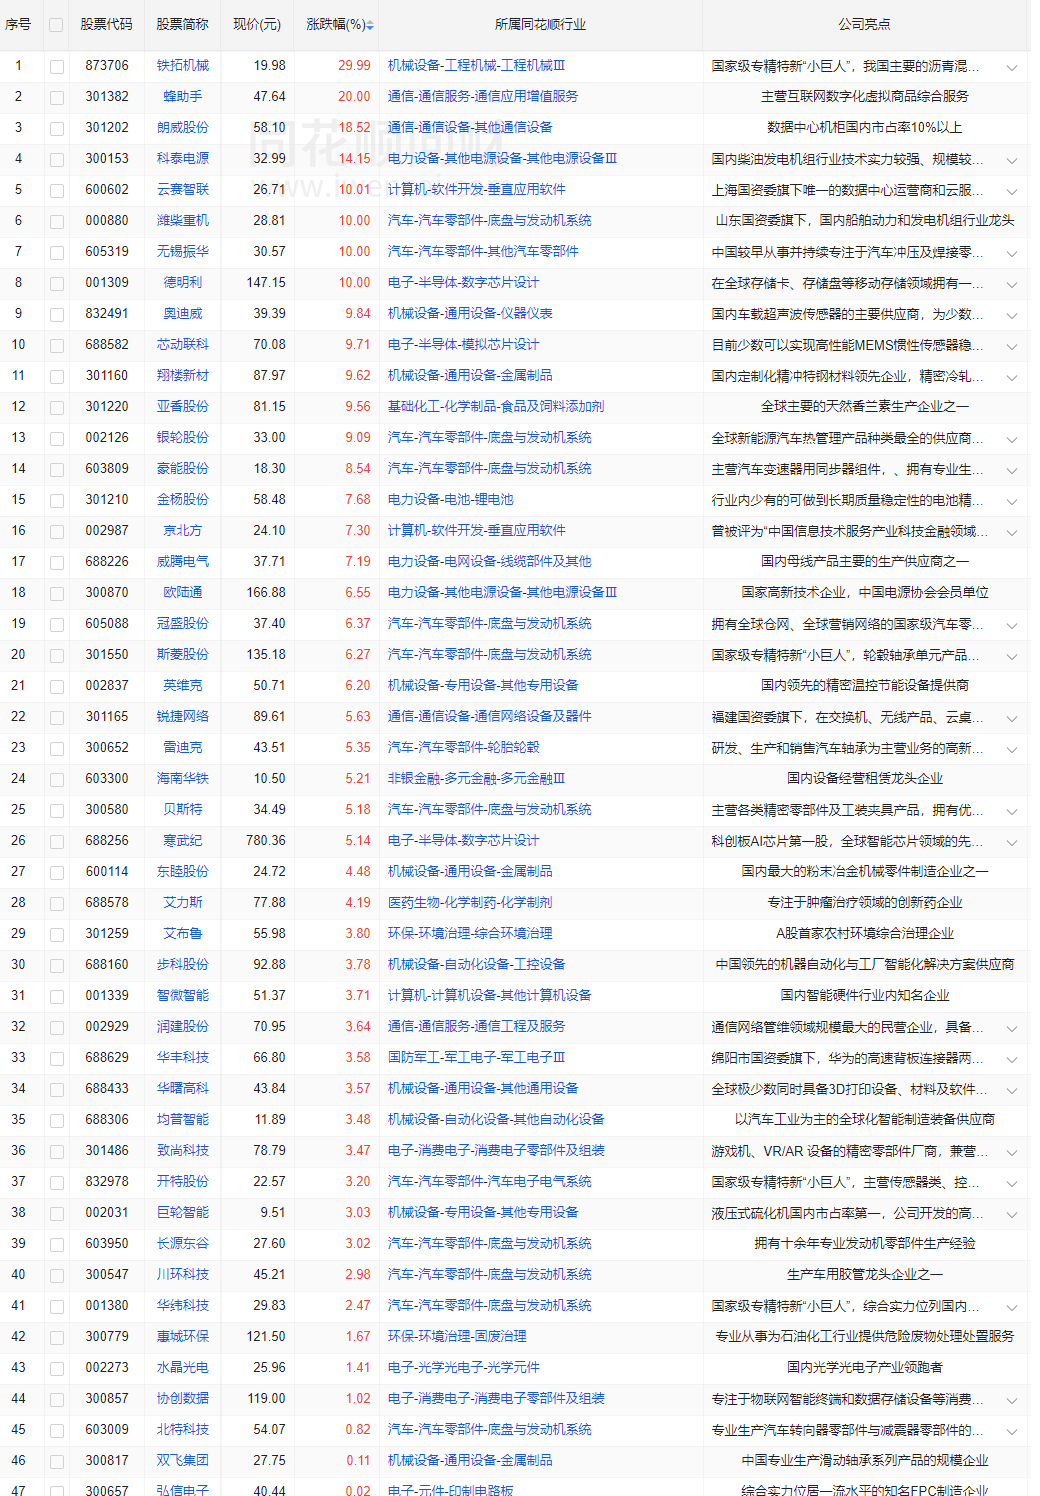Expand company highlights for 巨轮智能
The image size is (1040, 1496).
point(1012,1214)
